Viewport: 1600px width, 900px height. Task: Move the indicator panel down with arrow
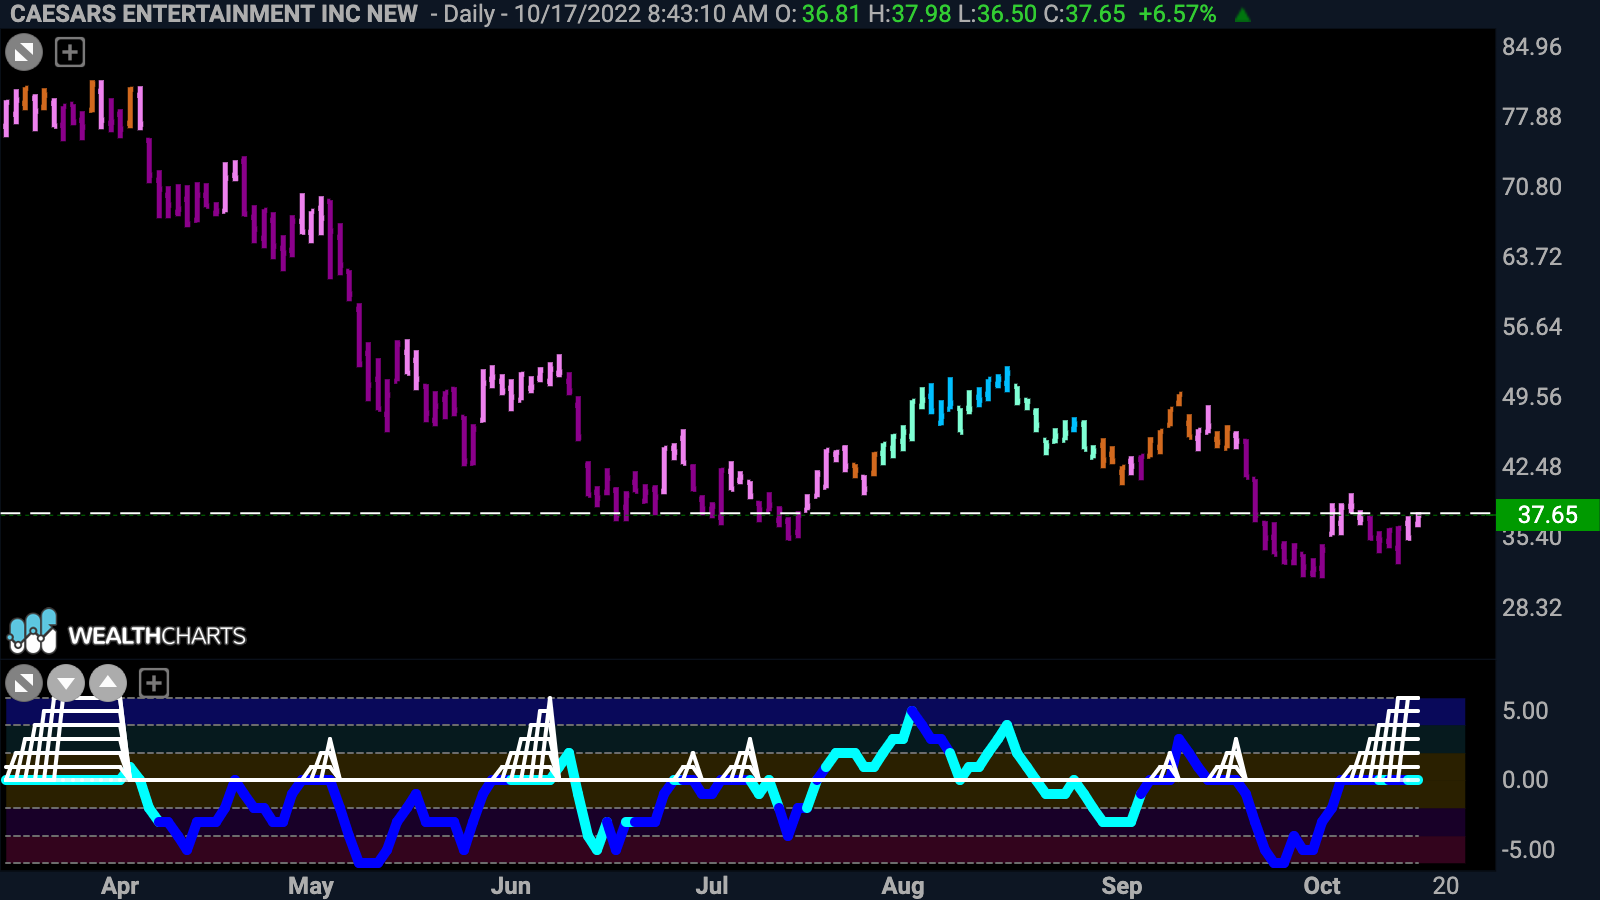(66, 684)
